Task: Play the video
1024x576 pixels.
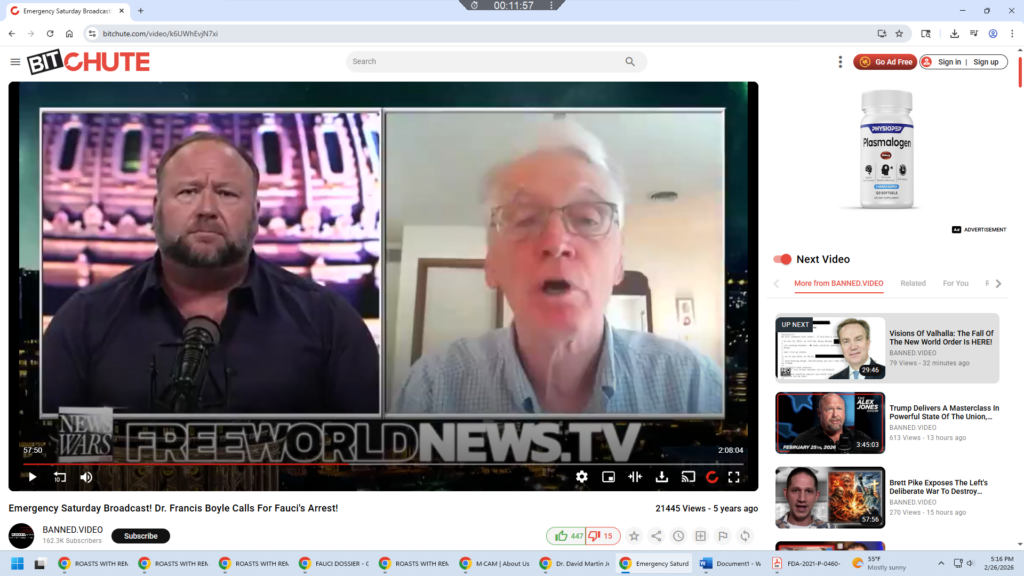Action: click(x=32, y=477)
